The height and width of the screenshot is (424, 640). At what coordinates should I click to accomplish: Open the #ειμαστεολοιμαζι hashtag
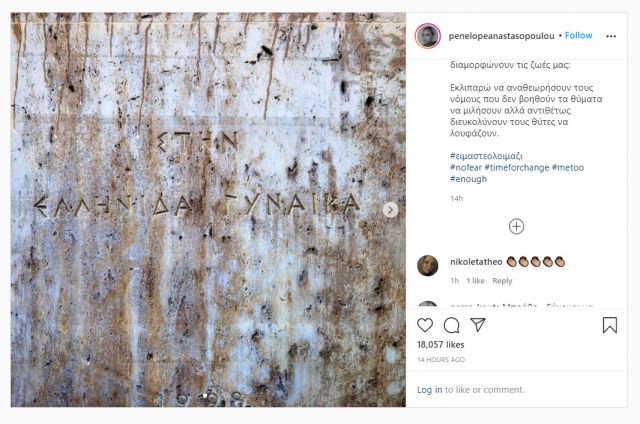pyautogui.click(x=486, y=156)
